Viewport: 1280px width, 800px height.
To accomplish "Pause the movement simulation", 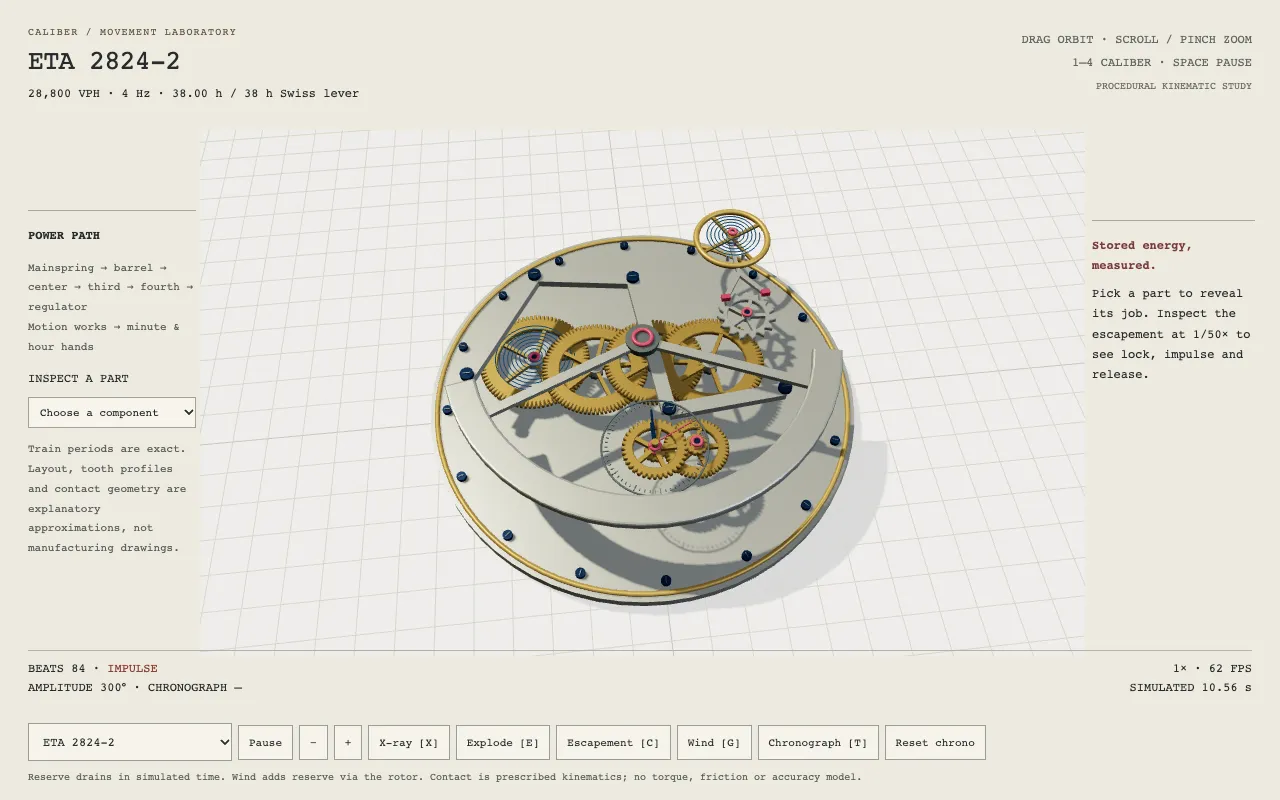I will click(x=265, y=742).
